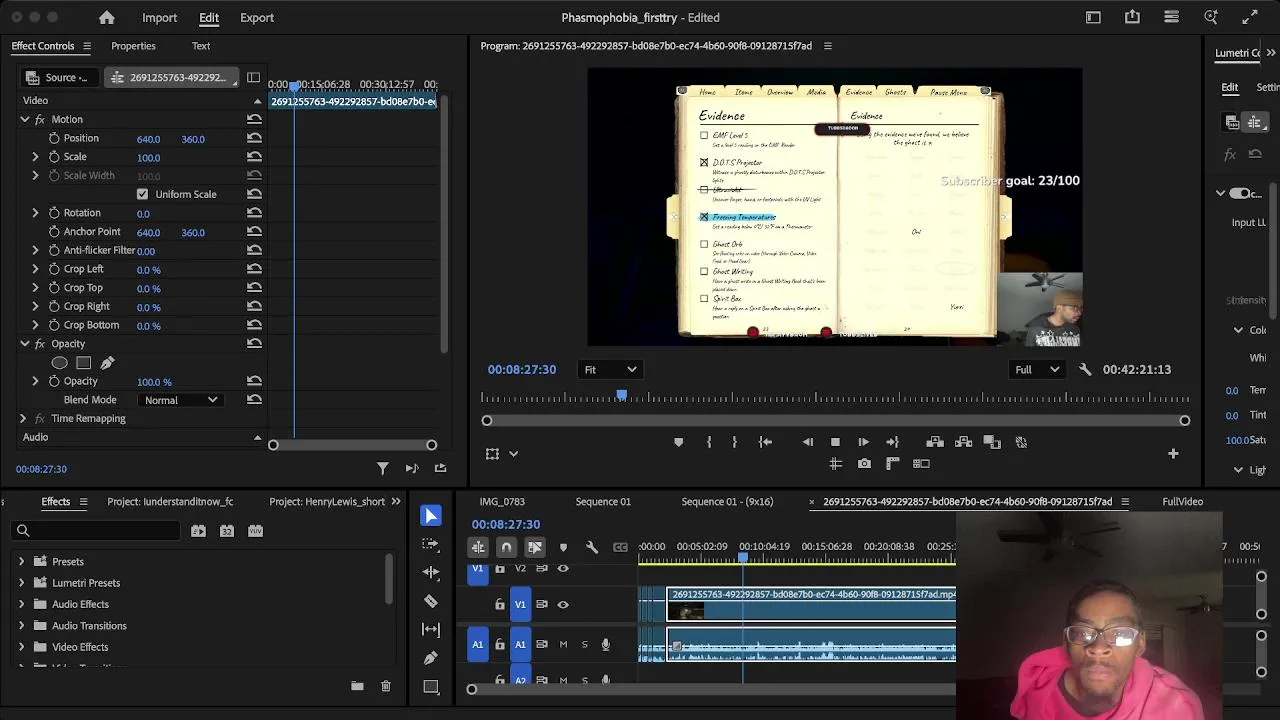Click Go to In point button
This screenshot has height=720, width=1280.
coord(765,442)
